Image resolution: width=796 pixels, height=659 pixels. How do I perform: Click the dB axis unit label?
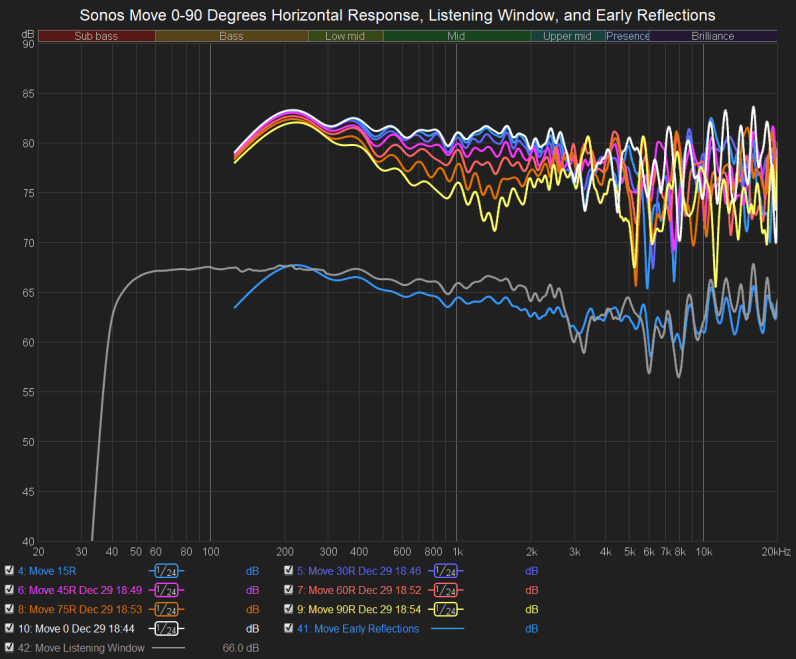click(x=27, y=36)
